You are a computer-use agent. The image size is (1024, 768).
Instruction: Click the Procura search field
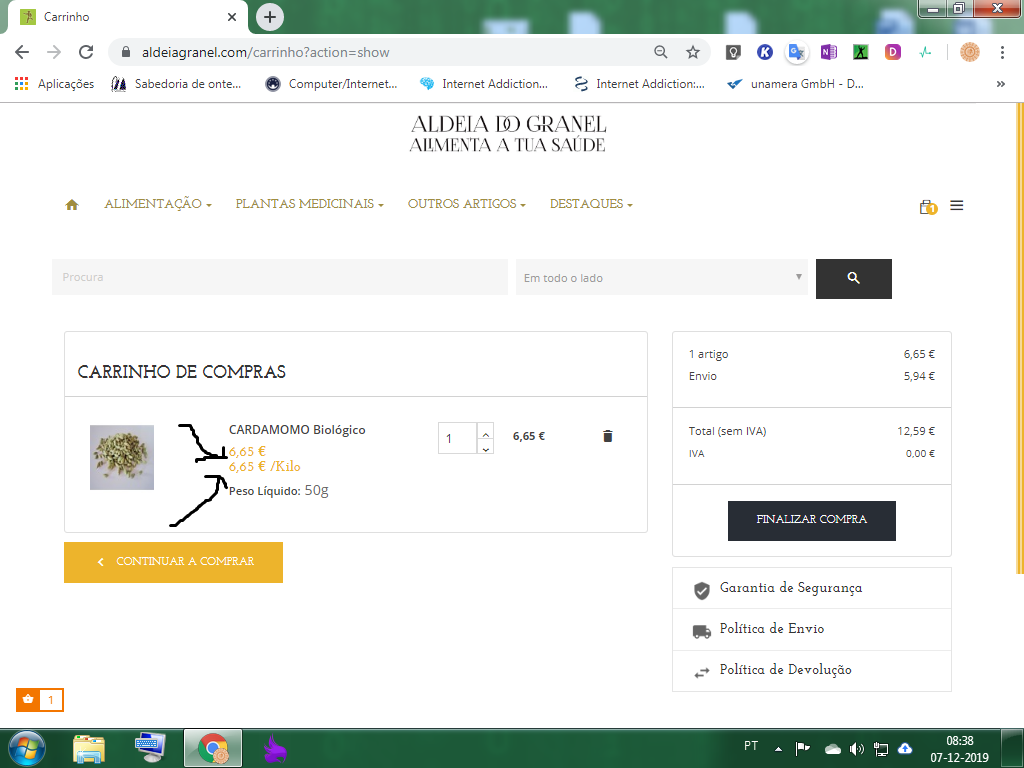(x=280, y=277)
